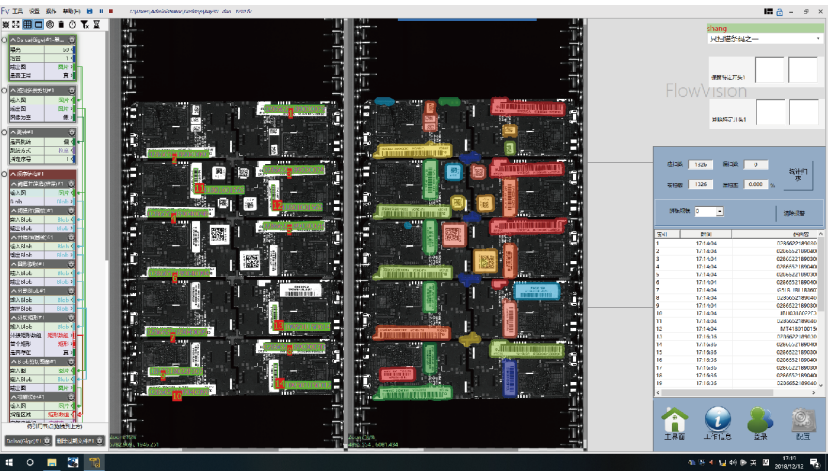The image size is (830, 476).
Task: Select row 7 in the results table
Action: [736, 290]
